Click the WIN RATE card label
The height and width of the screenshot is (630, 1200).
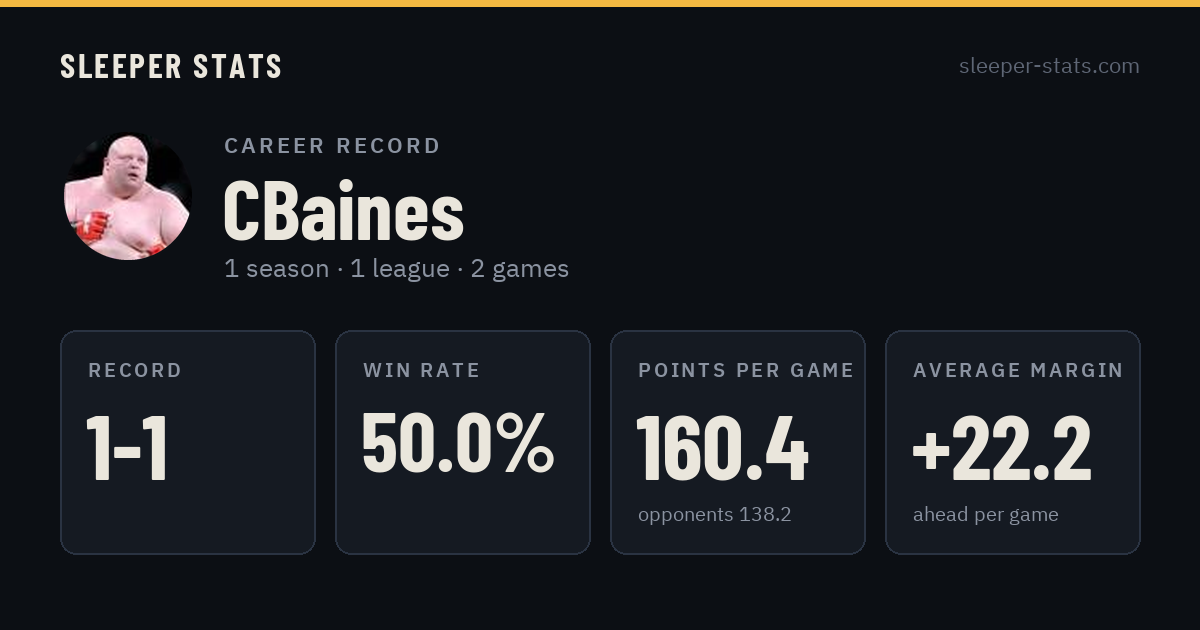422,371
